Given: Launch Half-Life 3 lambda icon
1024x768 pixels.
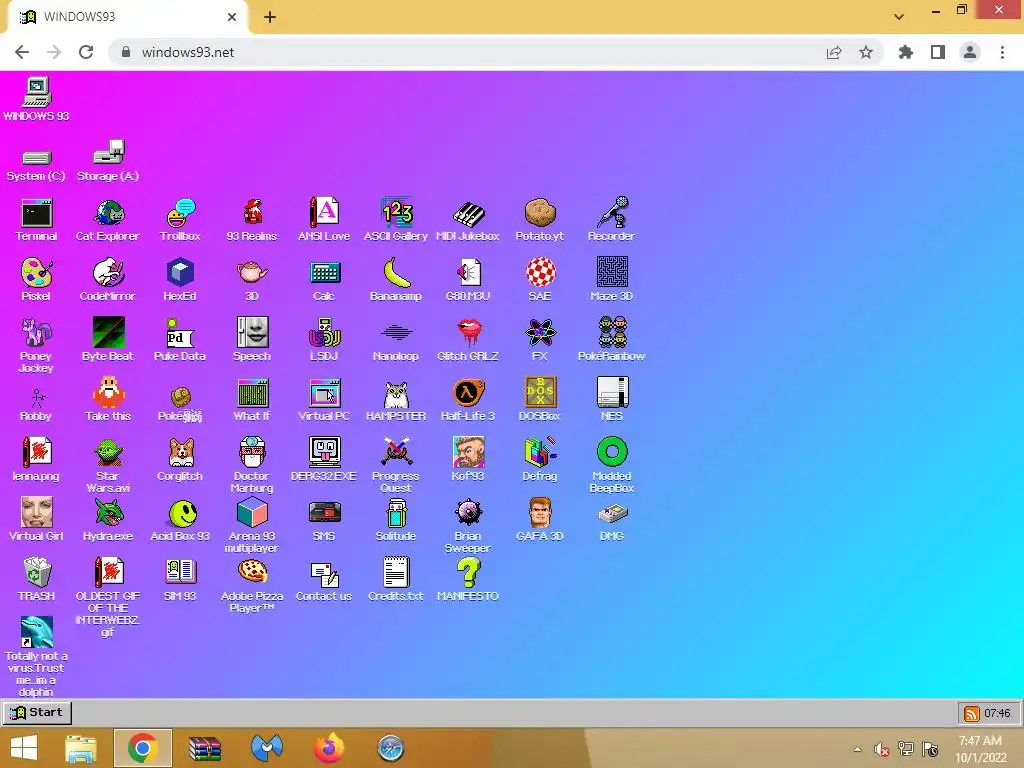Looking at the screenshot, I should [x=468, y=400].
